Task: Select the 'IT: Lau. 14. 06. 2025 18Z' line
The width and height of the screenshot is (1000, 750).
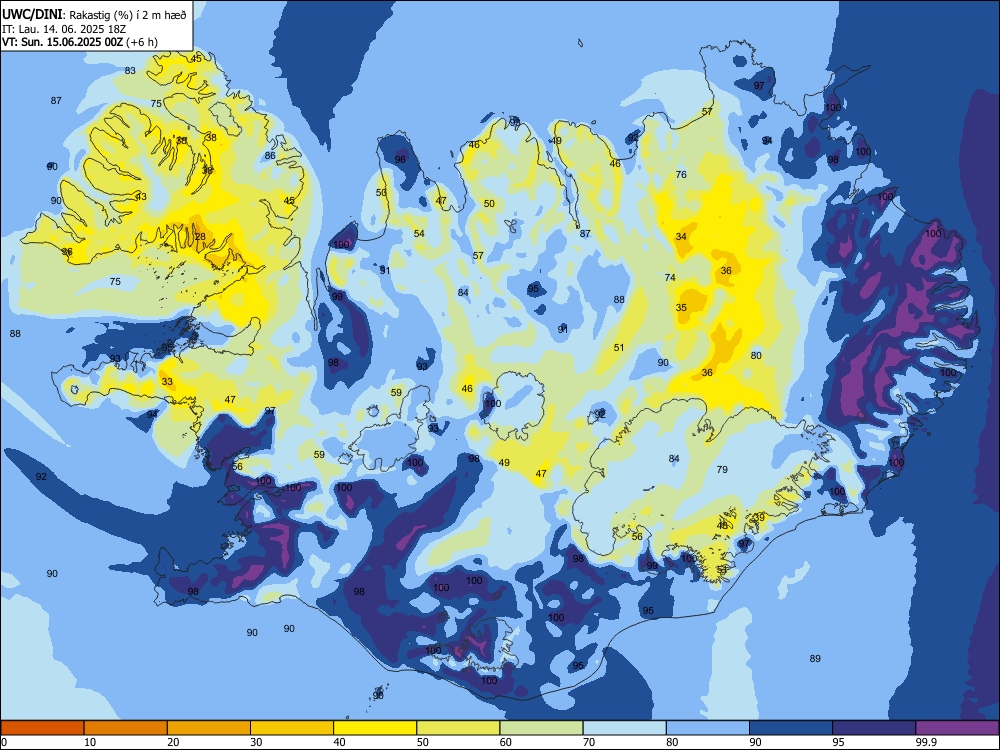Action: pyautogui.click(x=64, y=29)
